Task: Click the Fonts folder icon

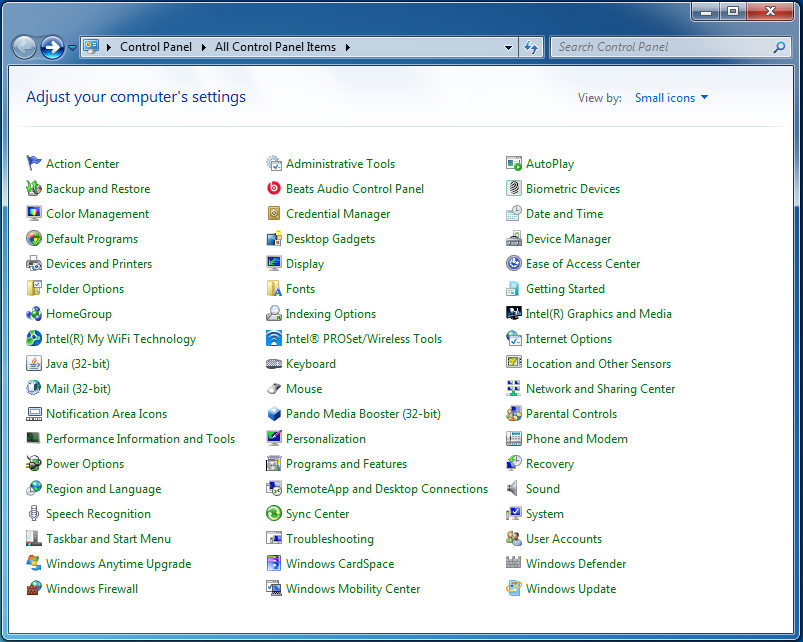Action: tap(274, 288)
